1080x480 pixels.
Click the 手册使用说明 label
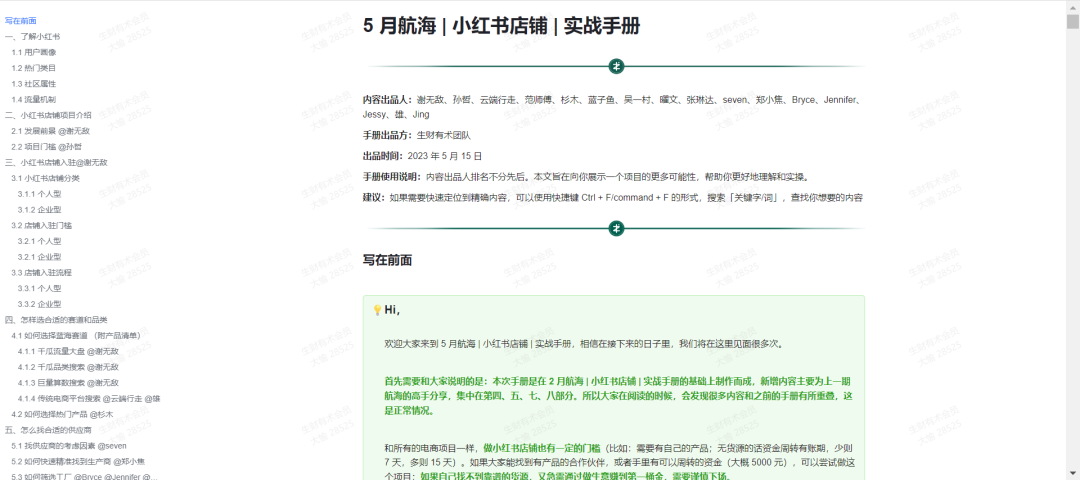point(393,177)
